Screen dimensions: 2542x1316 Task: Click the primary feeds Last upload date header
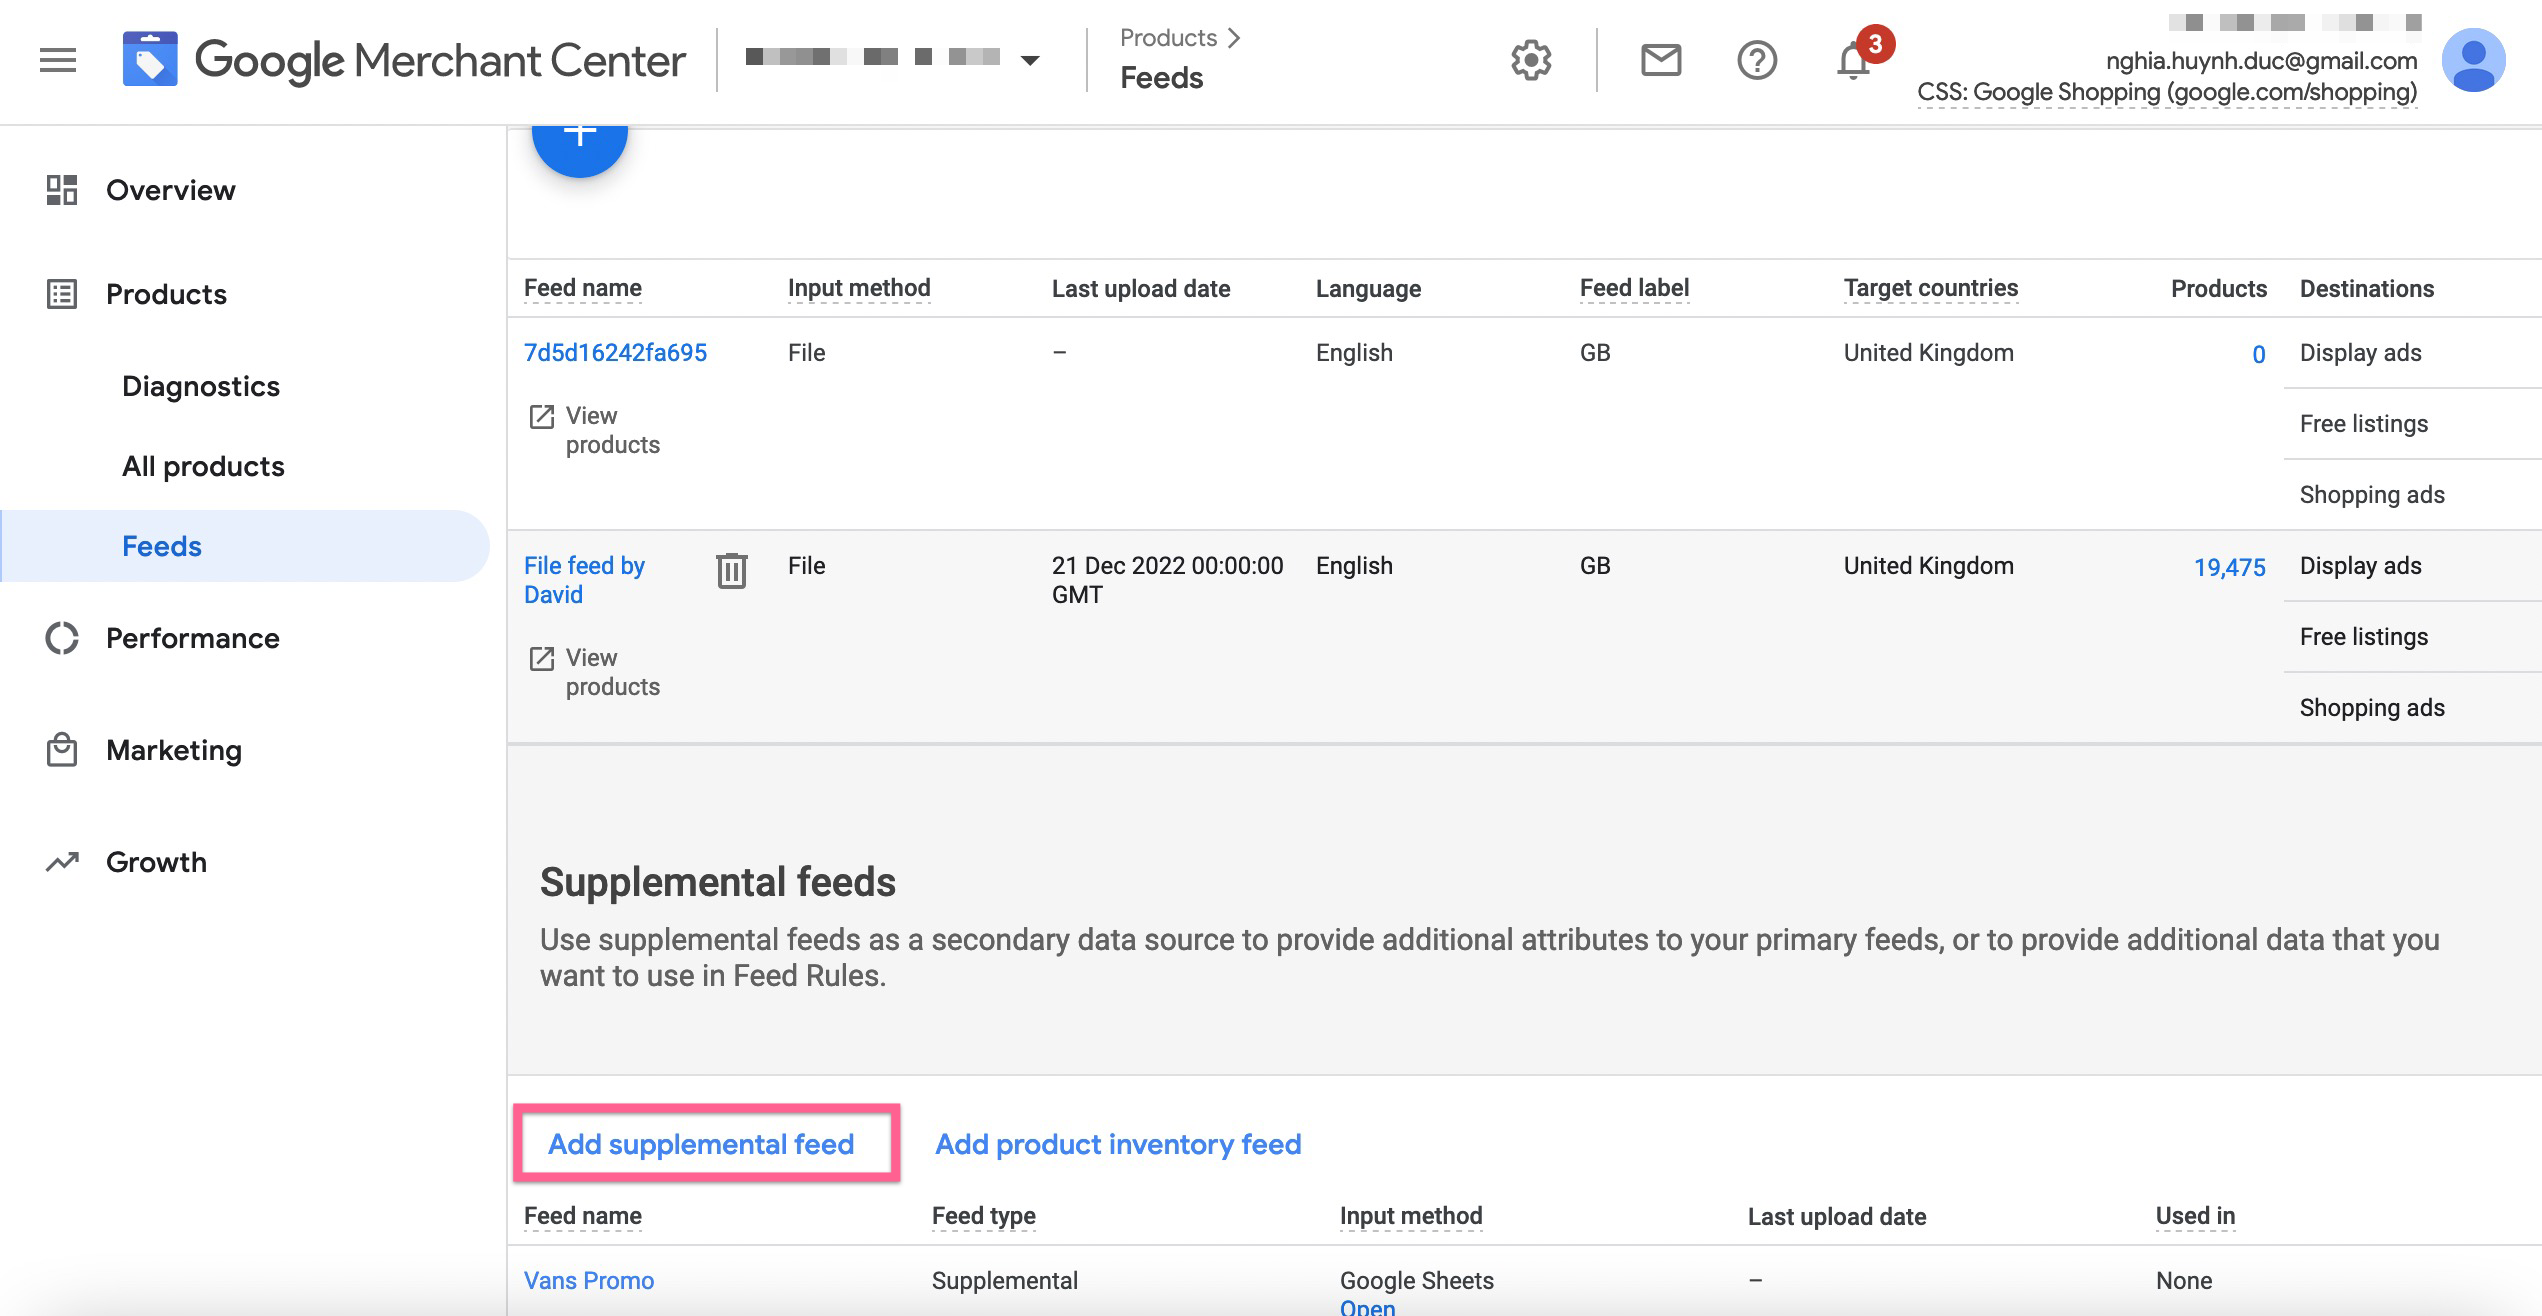point(1141,289)
